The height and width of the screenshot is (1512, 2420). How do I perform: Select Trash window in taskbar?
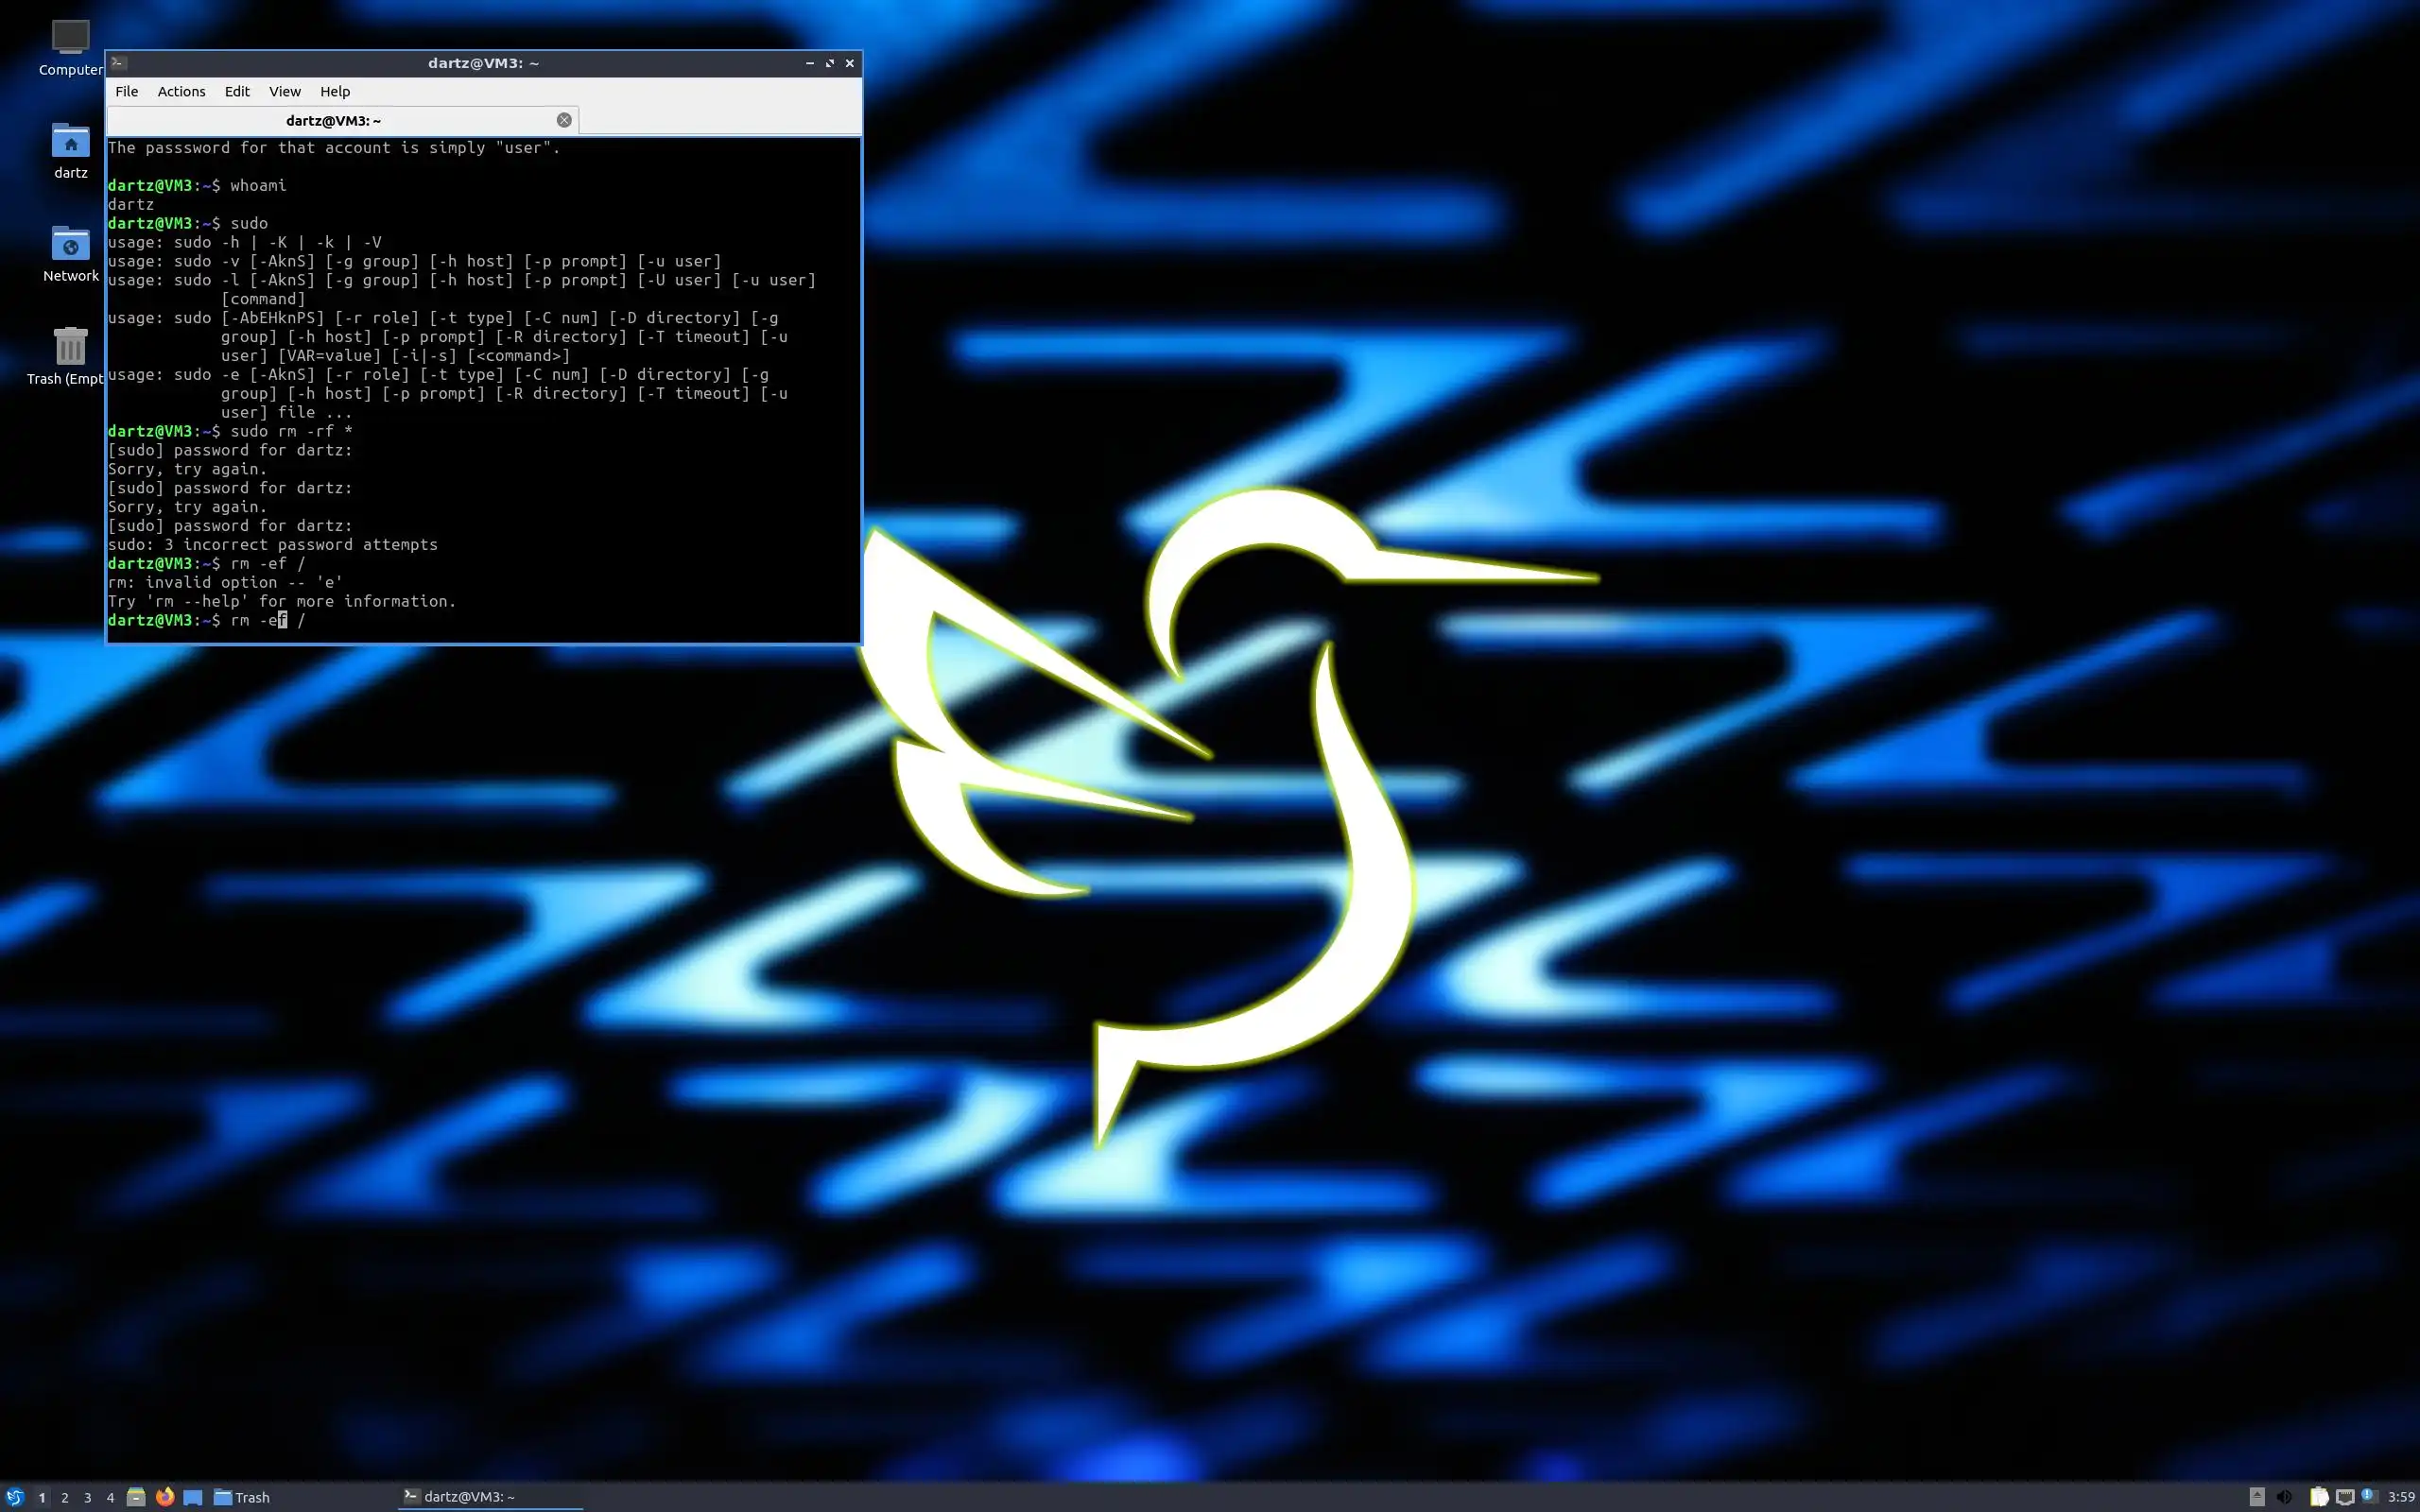pyautogui.click(x=243, y=1497)
